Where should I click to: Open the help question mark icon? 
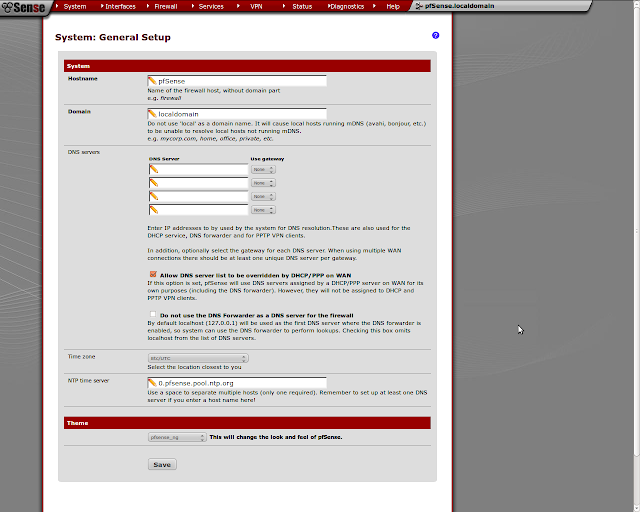click(x=436, y=36)
